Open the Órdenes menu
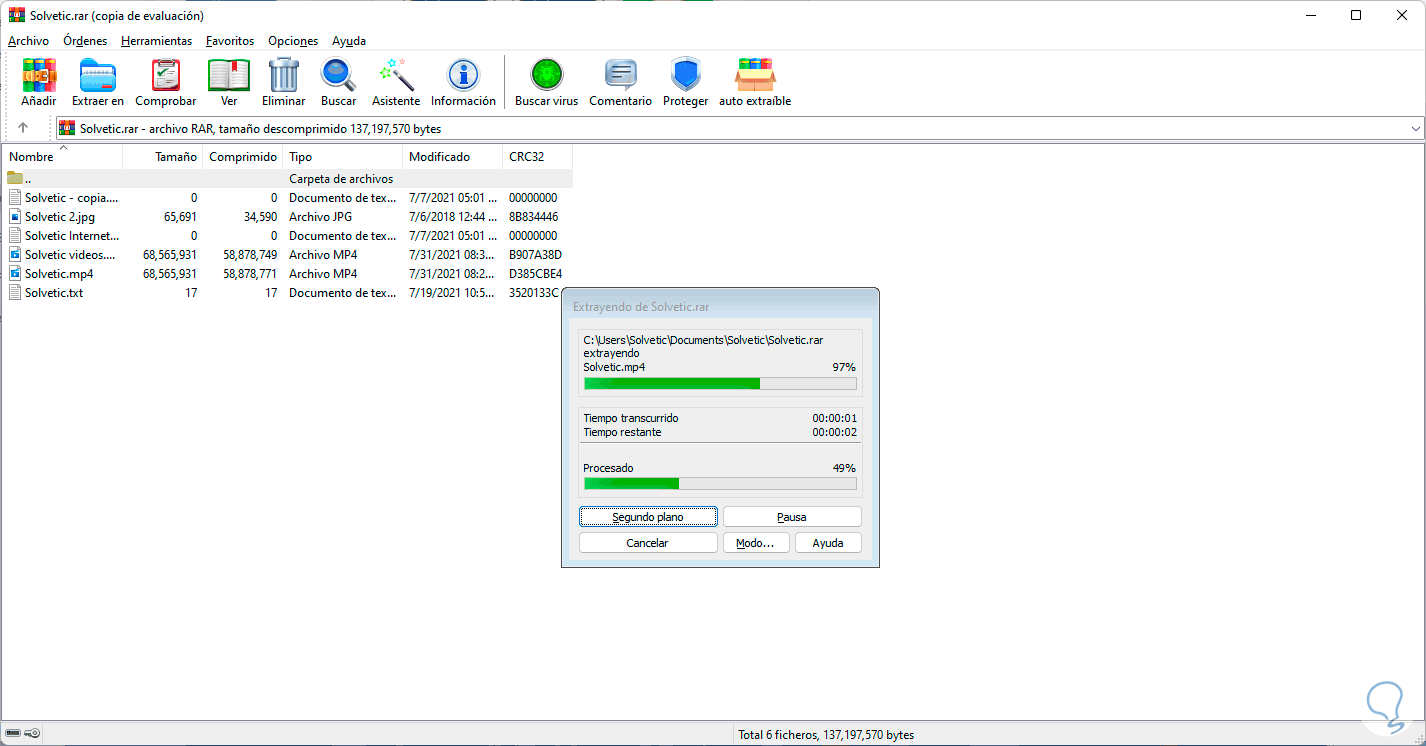The height and width of the screenshot is (746, 1426). 85,41
